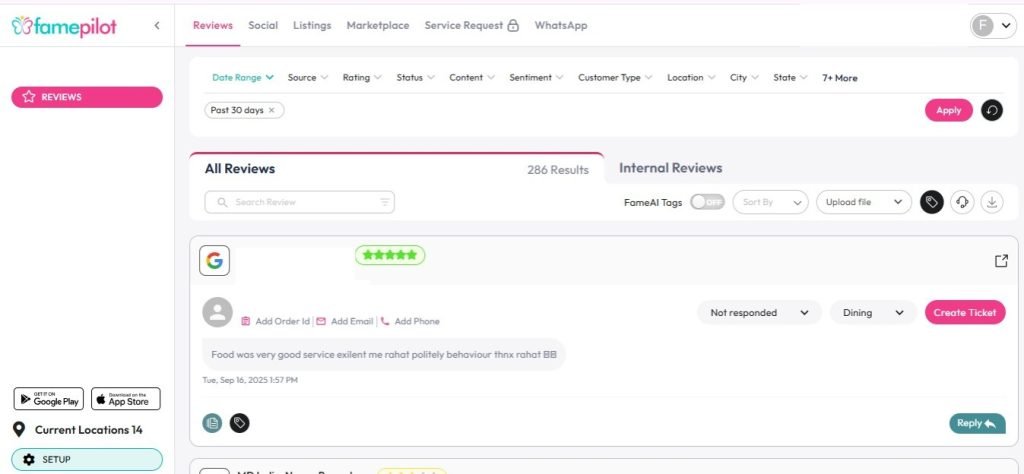Expand the City filter
The height and width of the screenshot is (474, 1024).
(744, 78)
